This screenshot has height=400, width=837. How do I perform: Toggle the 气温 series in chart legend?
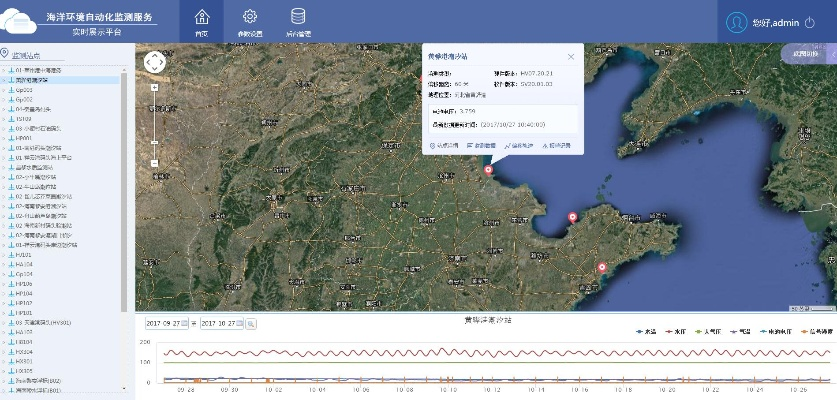click(742, 330)
